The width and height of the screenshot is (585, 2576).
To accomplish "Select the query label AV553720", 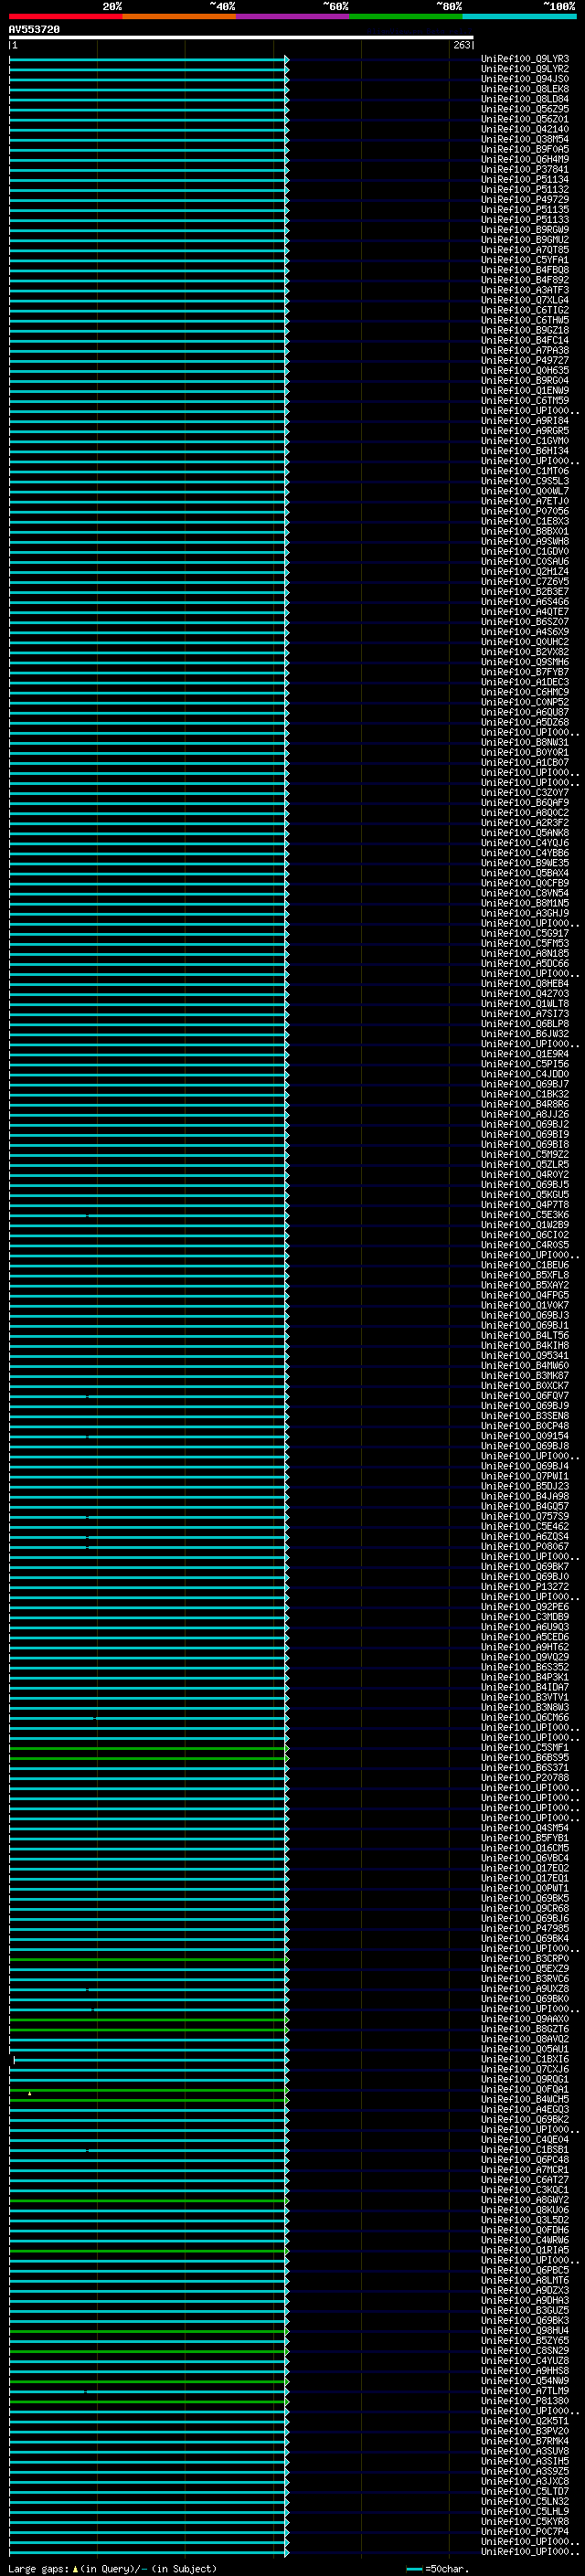I will coord(34,29).
